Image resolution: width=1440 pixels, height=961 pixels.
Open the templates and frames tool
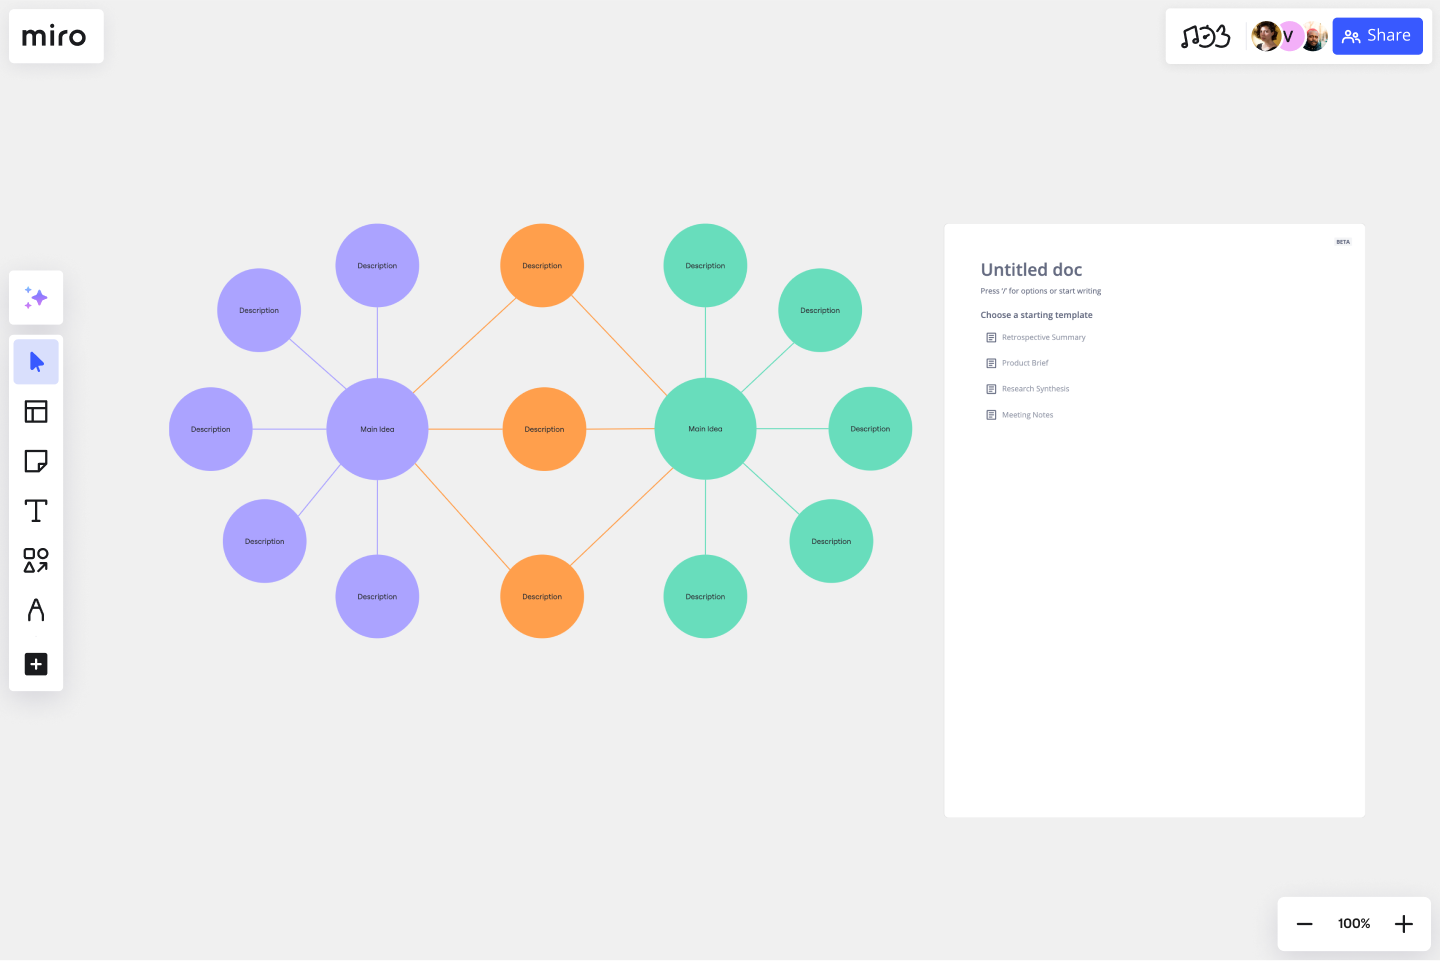[x=36, y=411]
